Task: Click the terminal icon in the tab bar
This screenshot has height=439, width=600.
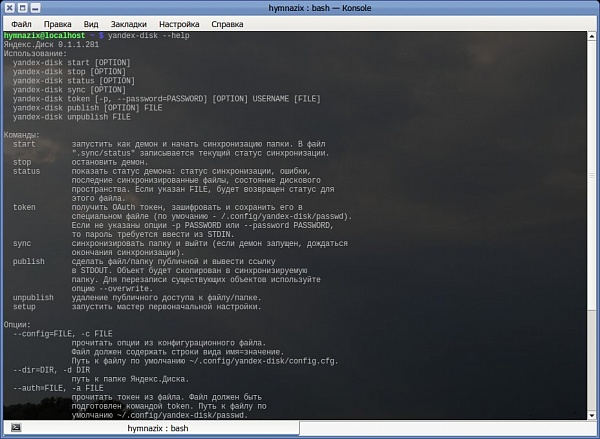Action: [x=16, y=428]
